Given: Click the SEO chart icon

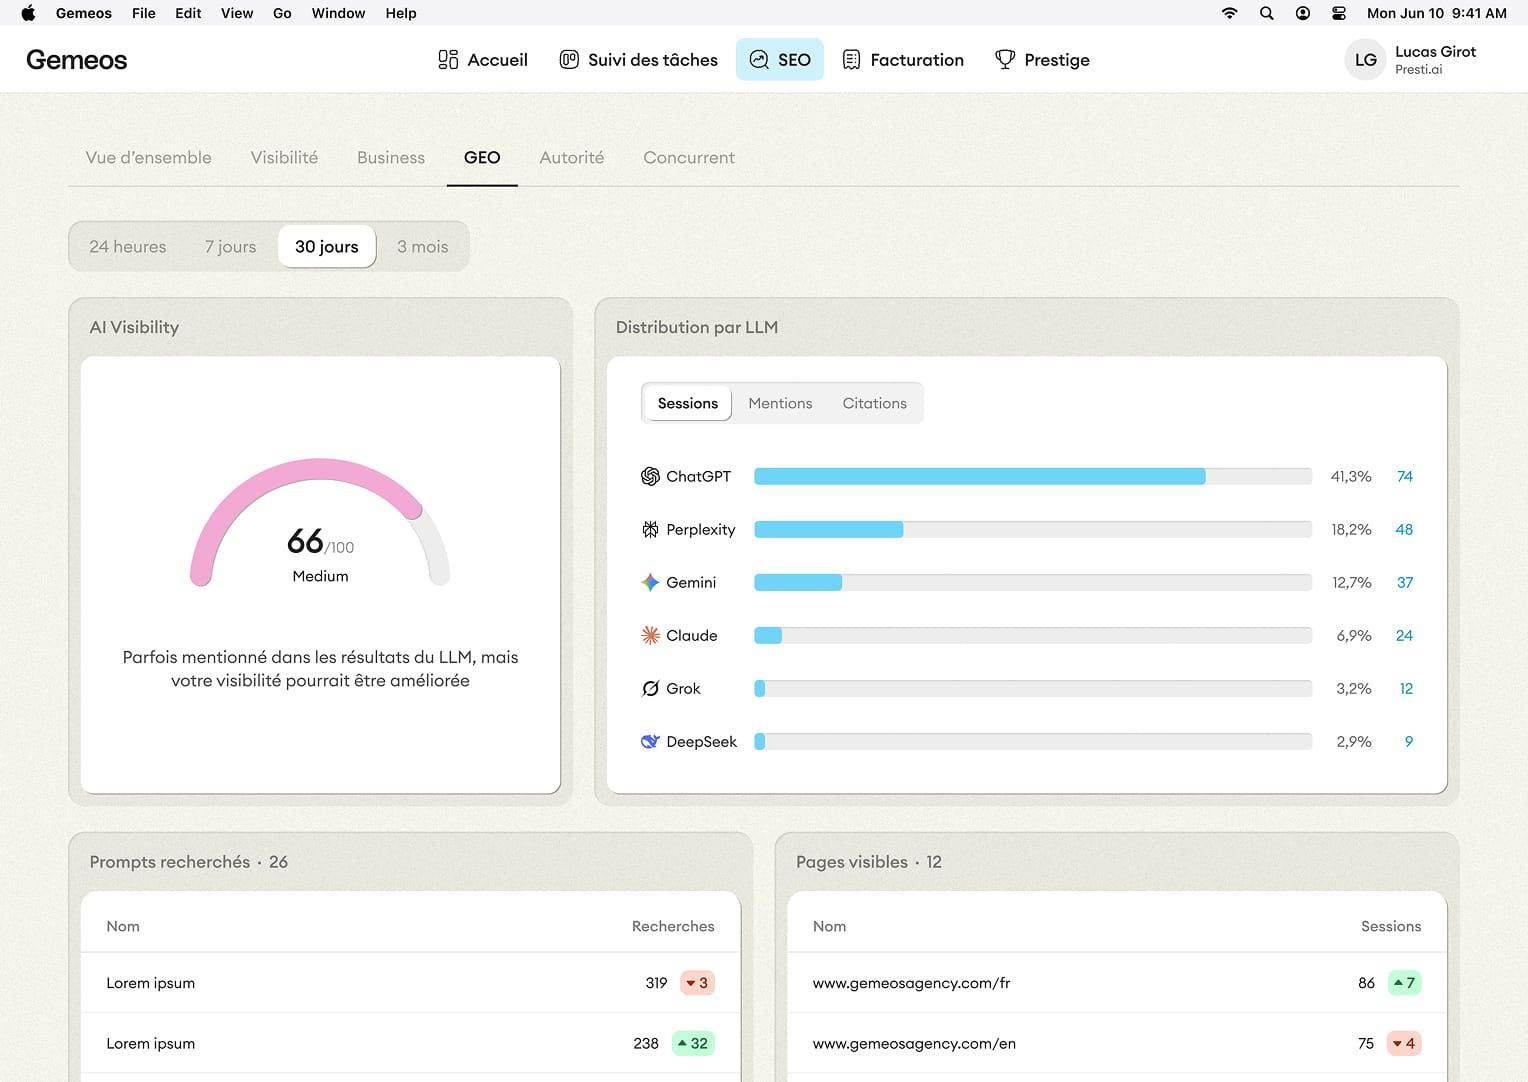Looking at the screenshot, I should pos(759,60).
